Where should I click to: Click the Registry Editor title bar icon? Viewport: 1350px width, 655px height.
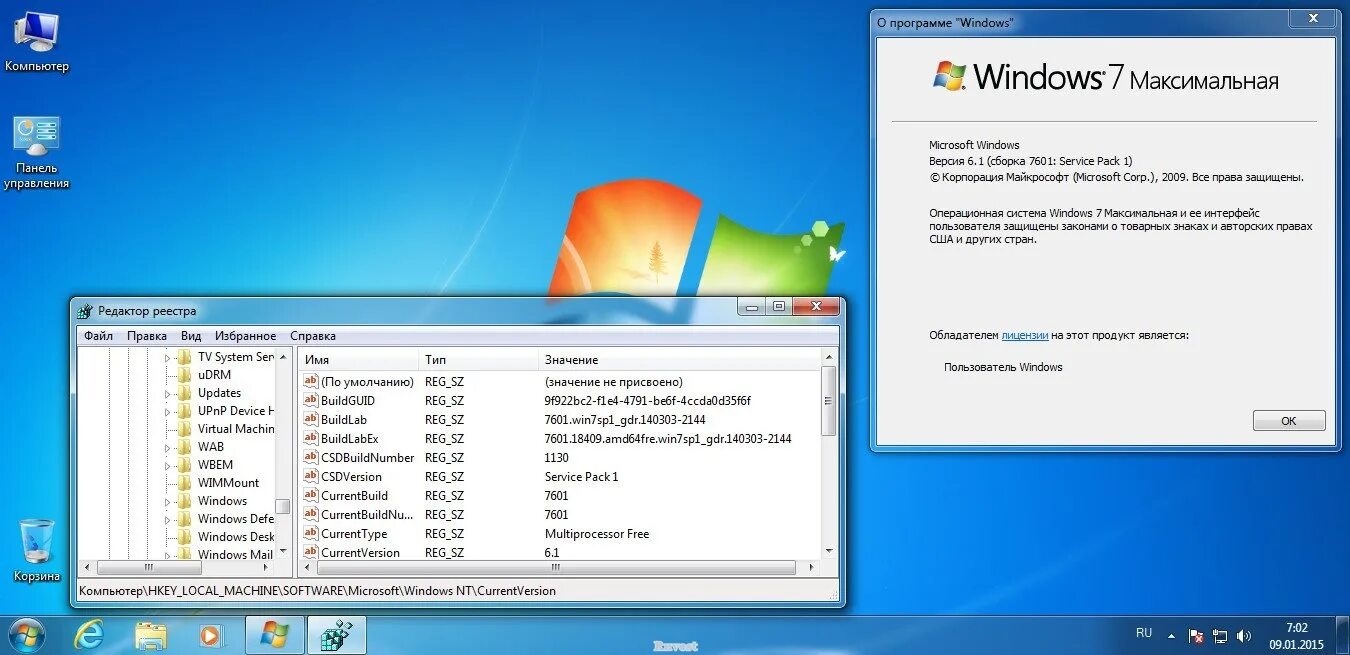pyautogui.click(x=85, y=310)
